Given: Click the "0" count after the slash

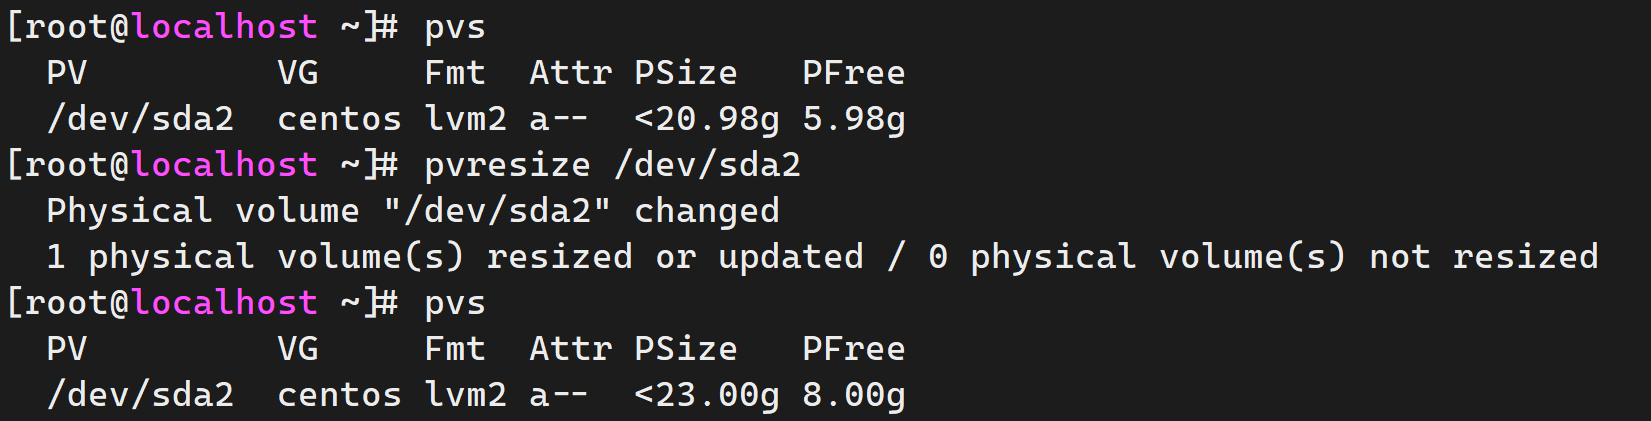Looking at the screenshot, I should click(937, 257).
